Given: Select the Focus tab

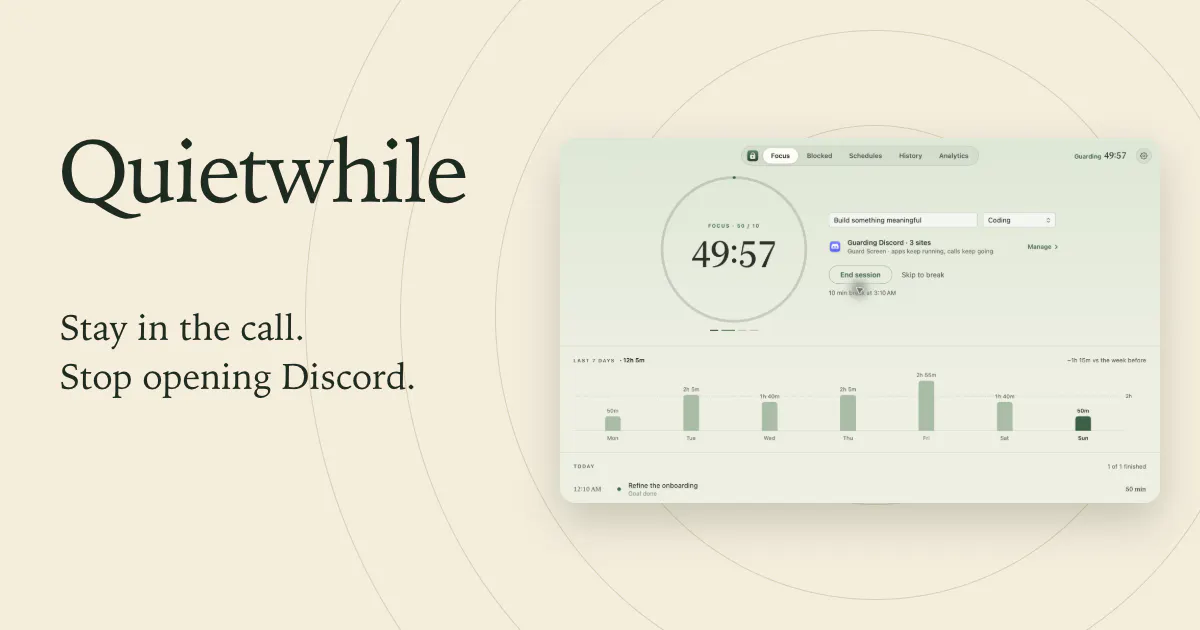Looking at the screenshot, I should 780,156.
